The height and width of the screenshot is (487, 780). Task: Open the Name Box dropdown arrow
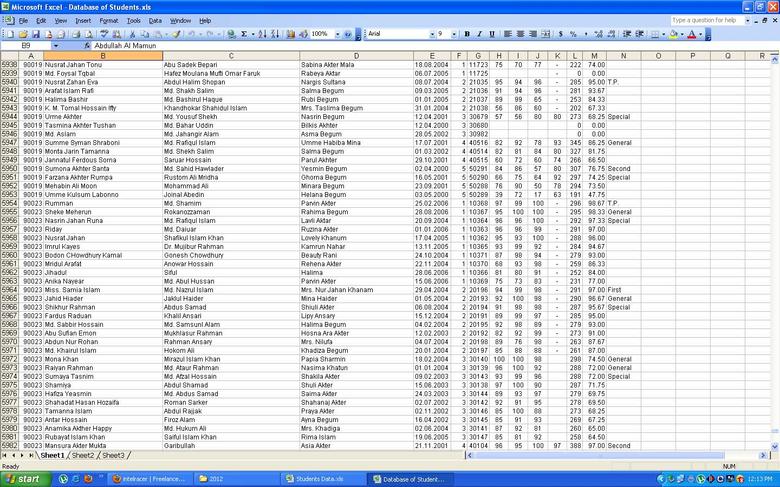pyautogui.click(x=55, y=46)
